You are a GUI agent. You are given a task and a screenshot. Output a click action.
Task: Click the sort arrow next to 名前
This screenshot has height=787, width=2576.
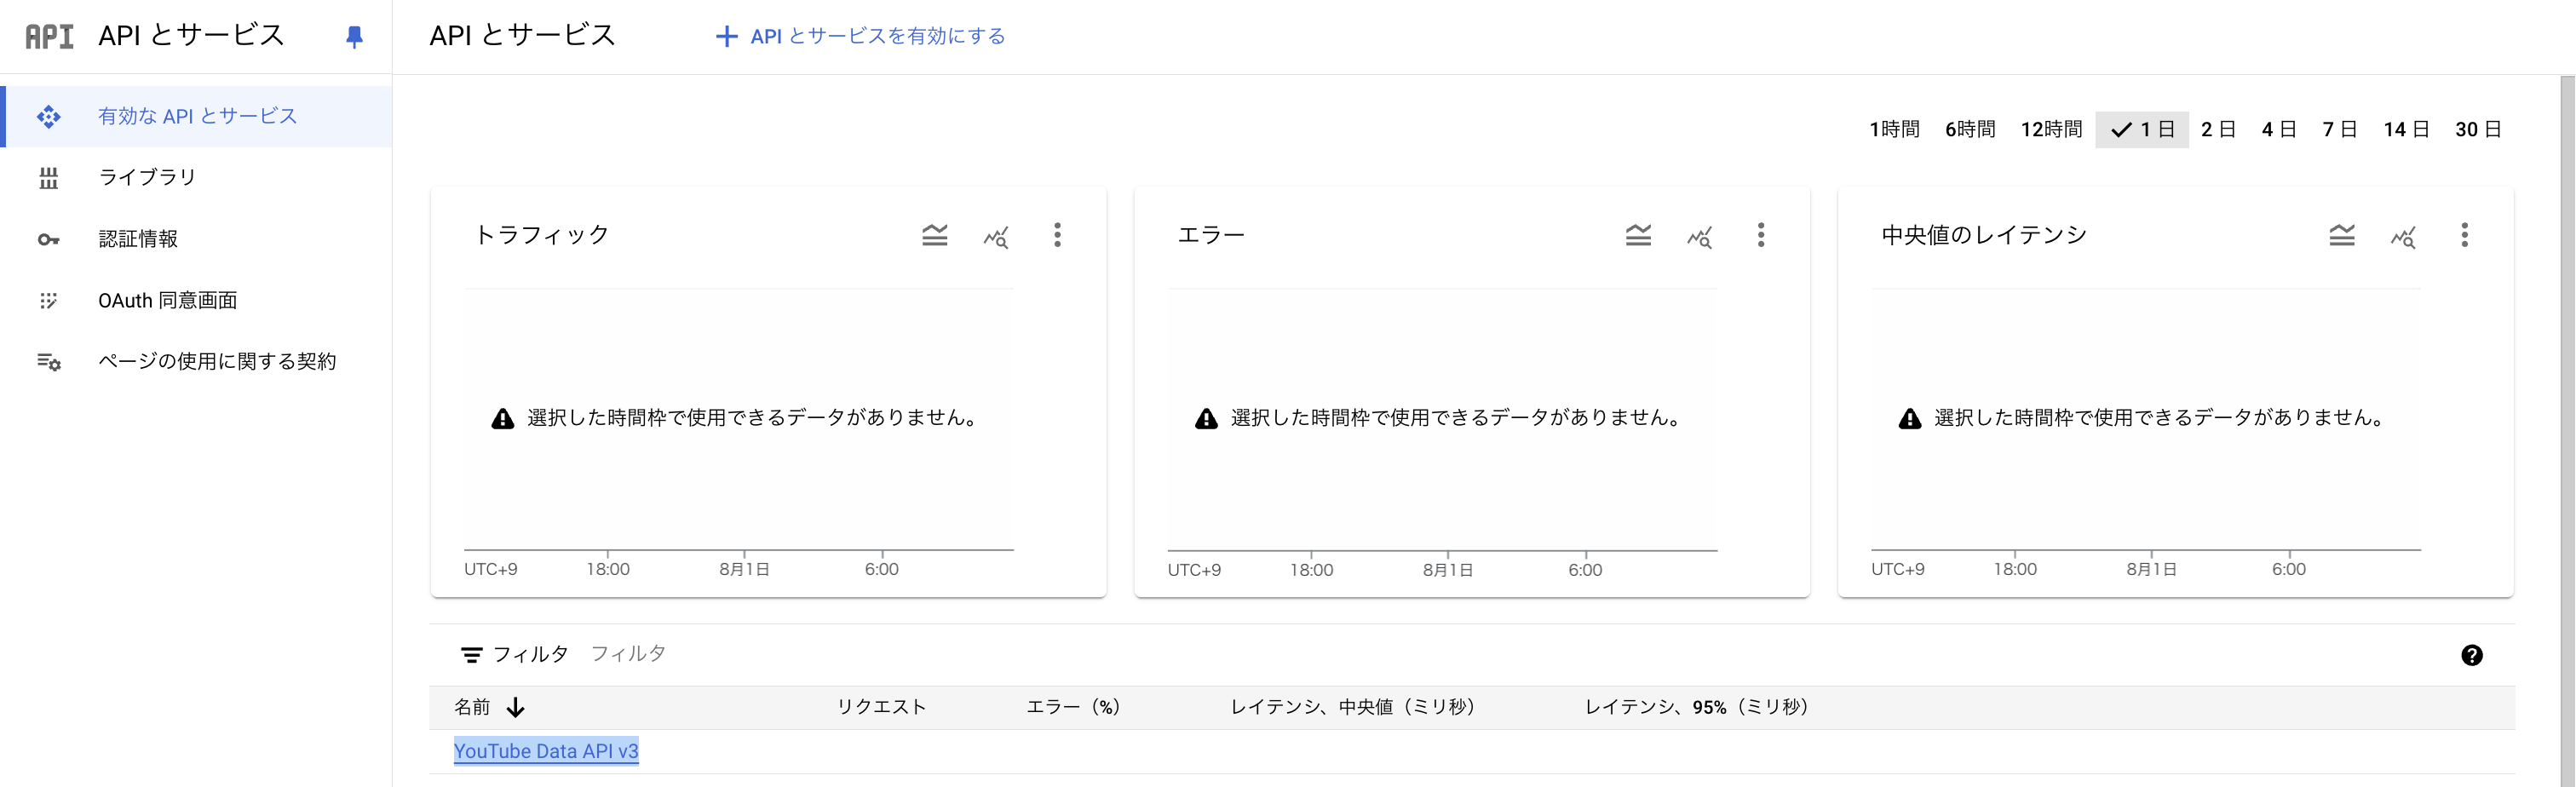coord(516,708)
